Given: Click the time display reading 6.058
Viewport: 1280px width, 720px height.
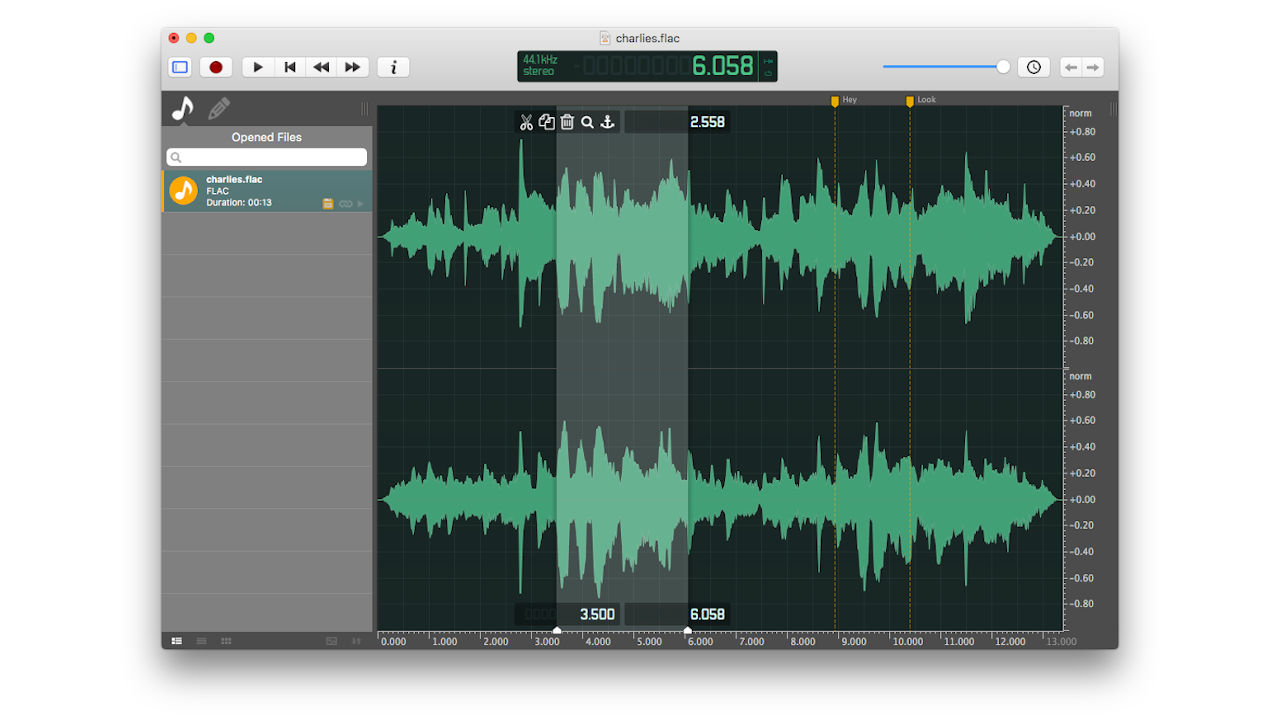Looking at the screenshot, I should click(x=722, y=66).
